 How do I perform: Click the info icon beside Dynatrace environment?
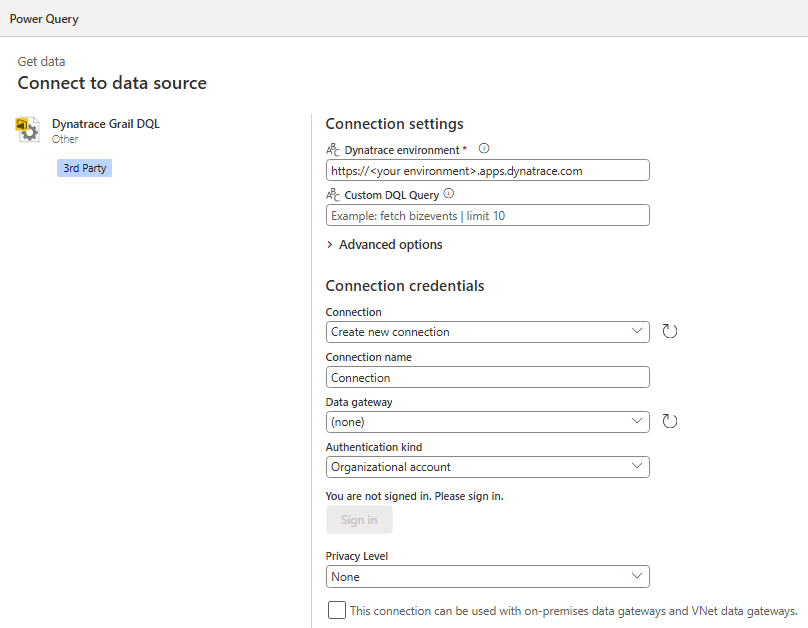click(x=484, y=148)
